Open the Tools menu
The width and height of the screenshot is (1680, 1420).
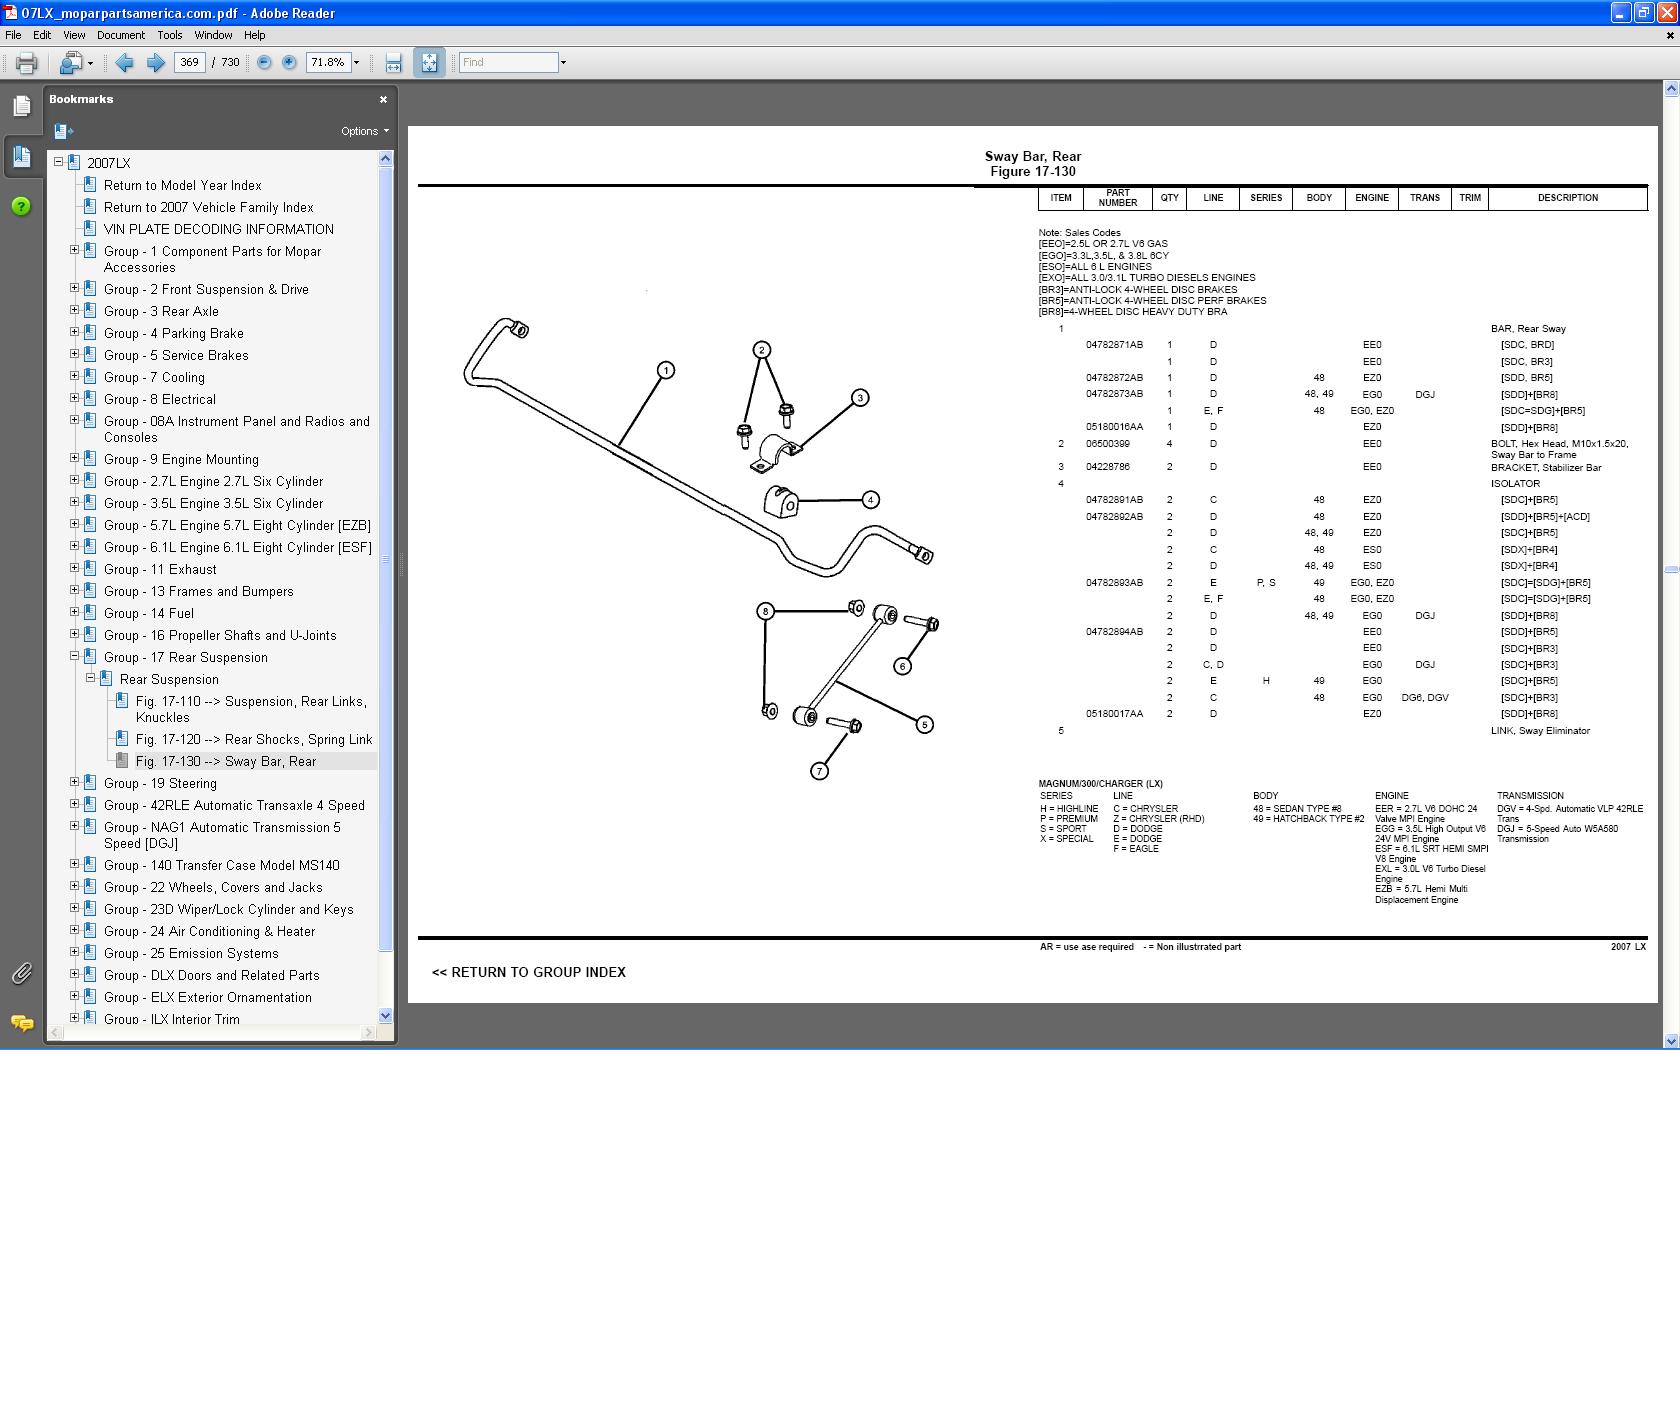click(x=169, y=35)
